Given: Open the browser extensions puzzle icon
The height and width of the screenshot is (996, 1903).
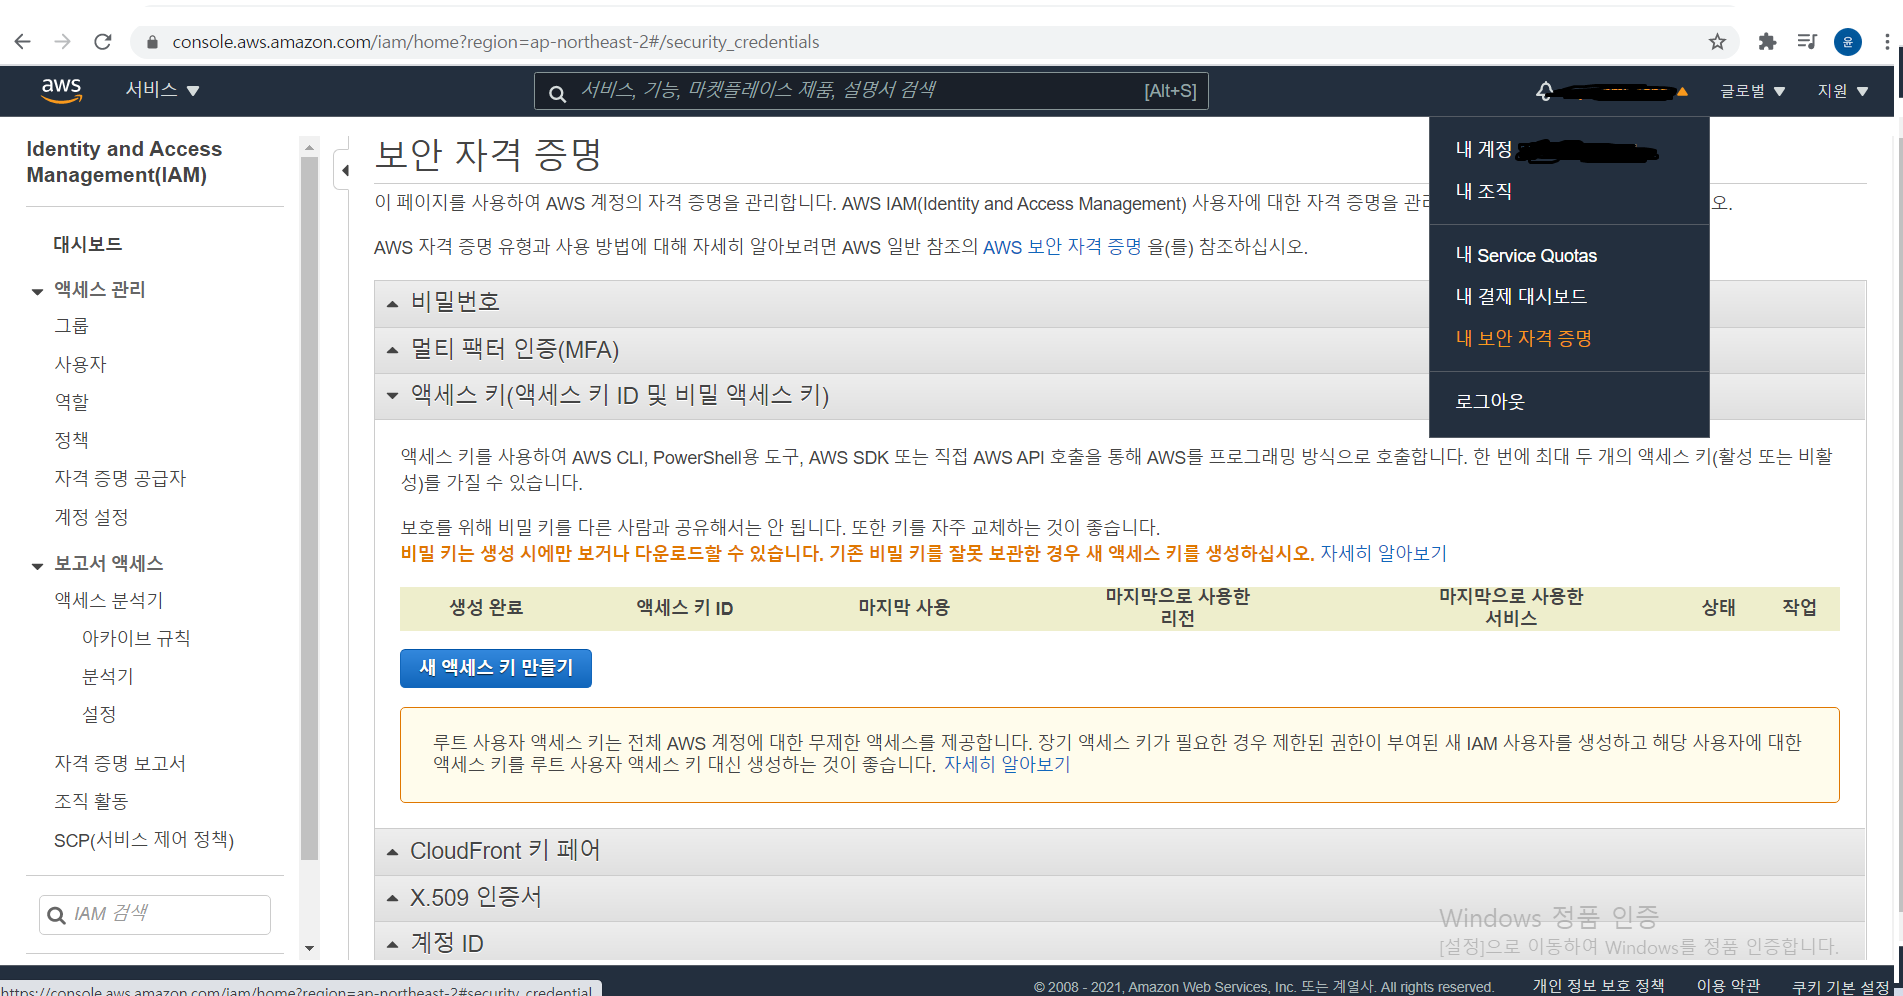Looking at the screenshot, I should point(1767,42).
